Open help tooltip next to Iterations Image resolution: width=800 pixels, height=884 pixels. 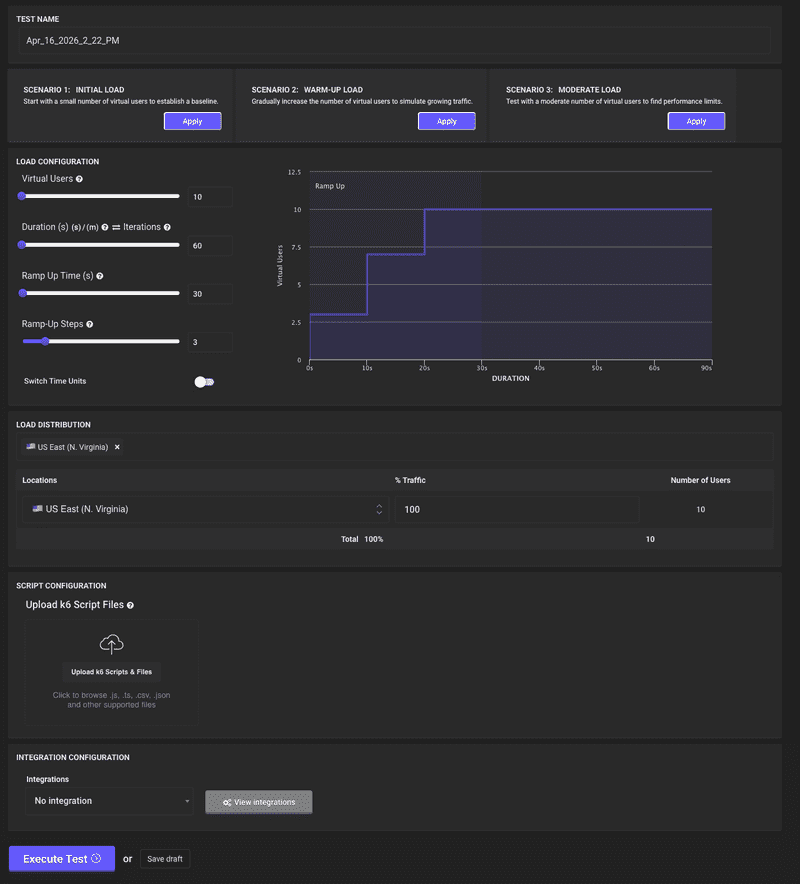point(167,228)
